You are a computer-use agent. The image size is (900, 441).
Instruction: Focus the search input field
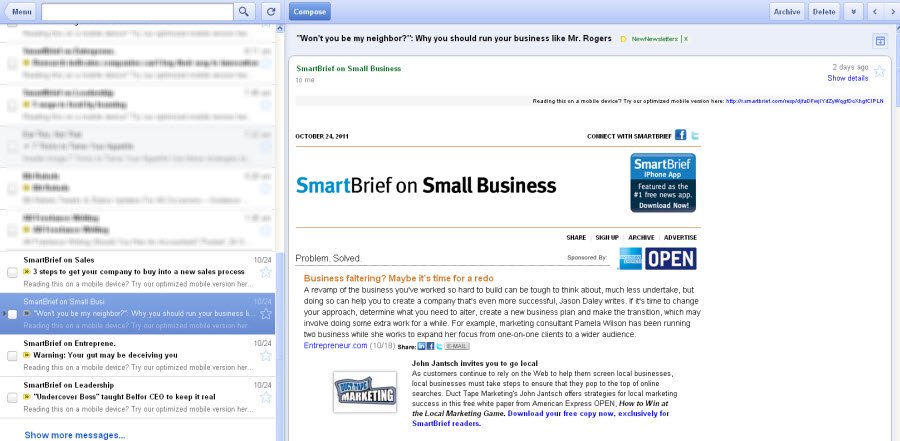pyautogui.click(x=137, y=11)
